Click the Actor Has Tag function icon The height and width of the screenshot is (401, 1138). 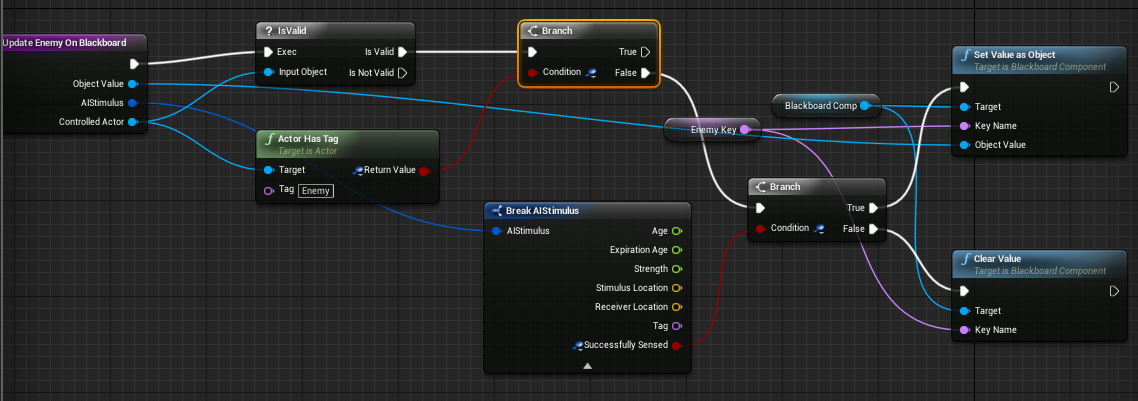[x=269, y=139]
